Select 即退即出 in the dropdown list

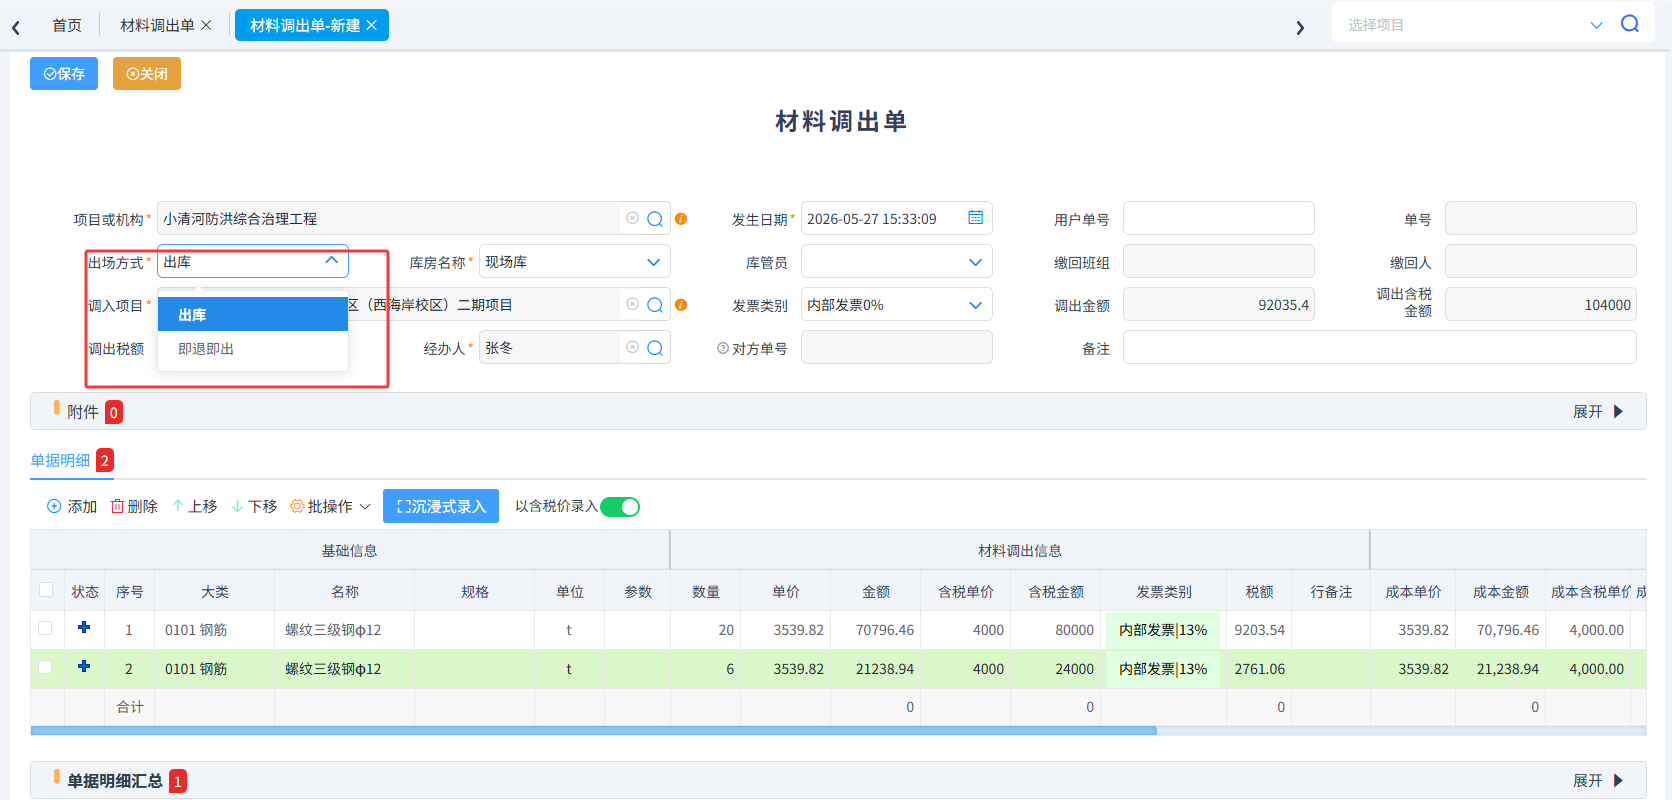[253, 349]
